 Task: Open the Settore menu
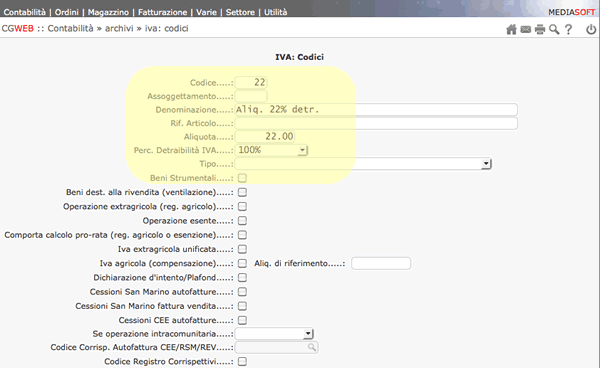pyautogui.click(x=240, y=12)
